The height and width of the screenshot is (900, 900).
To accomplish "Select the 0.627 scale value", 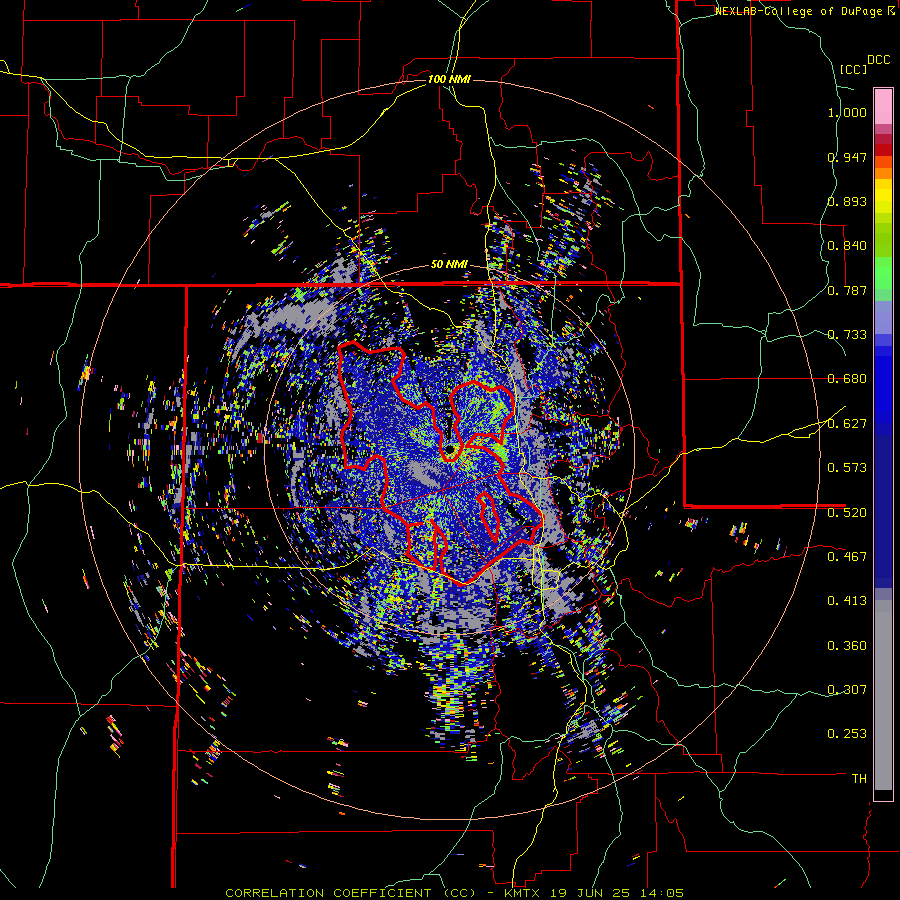I will pyautogui.click(x=847, y=424).
